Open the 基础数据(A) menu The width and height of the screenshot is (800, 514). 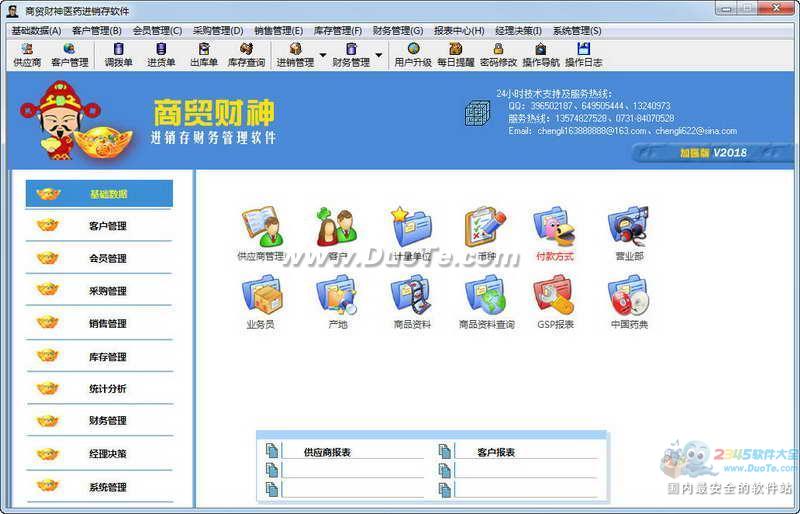pos(36,31)
